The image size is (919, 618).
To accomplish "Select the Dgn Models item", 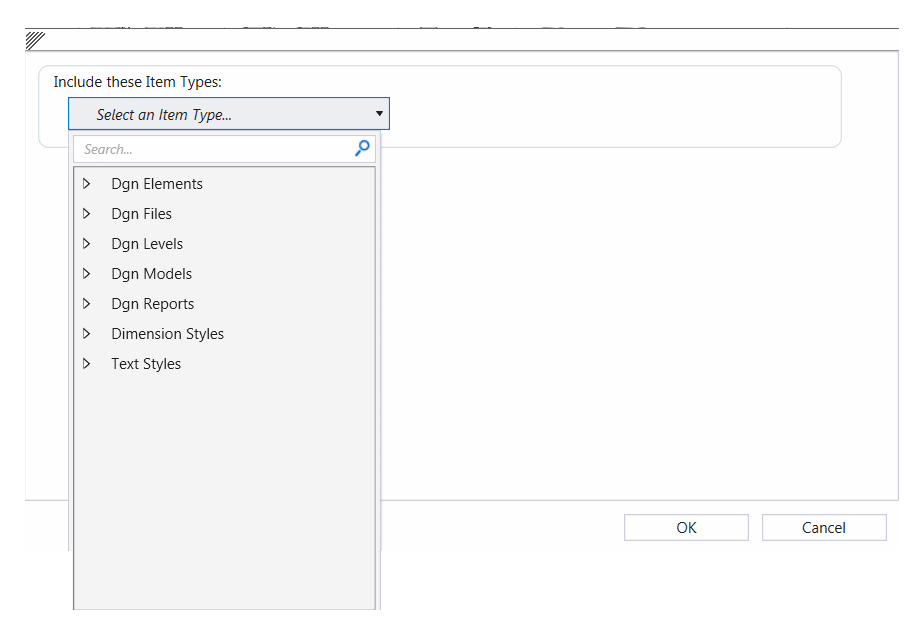I will 152,274.
